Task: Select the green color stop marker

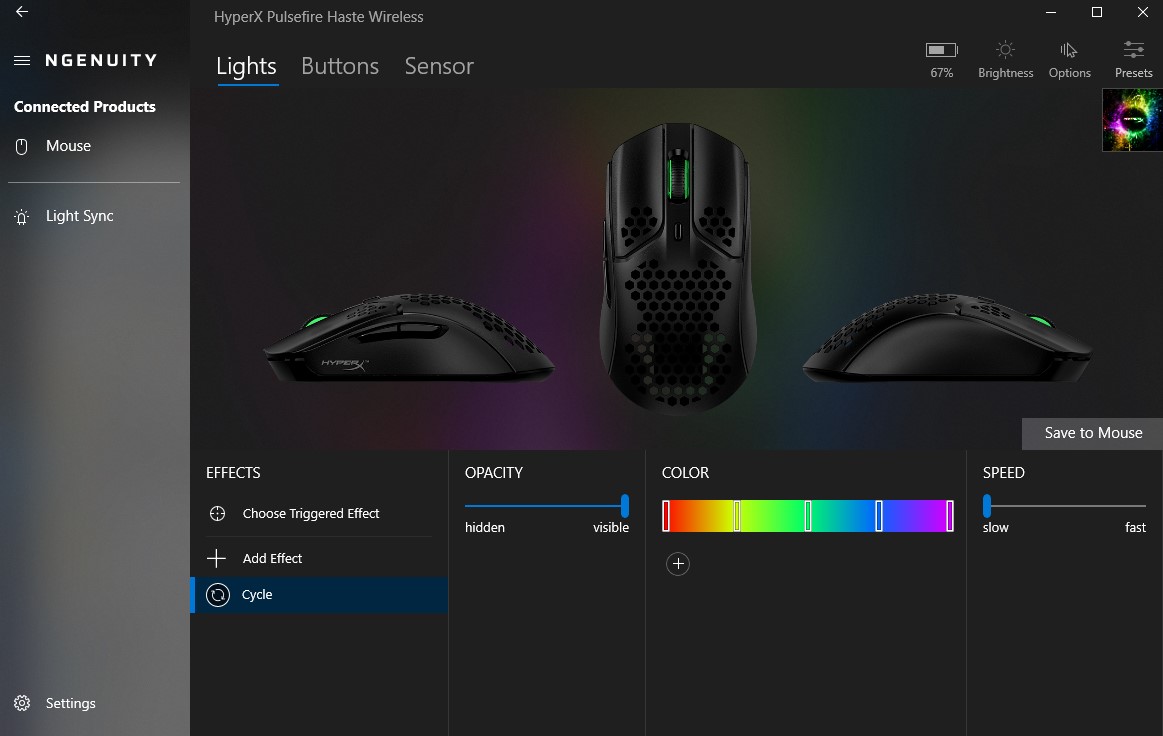Action: [808, 516]
